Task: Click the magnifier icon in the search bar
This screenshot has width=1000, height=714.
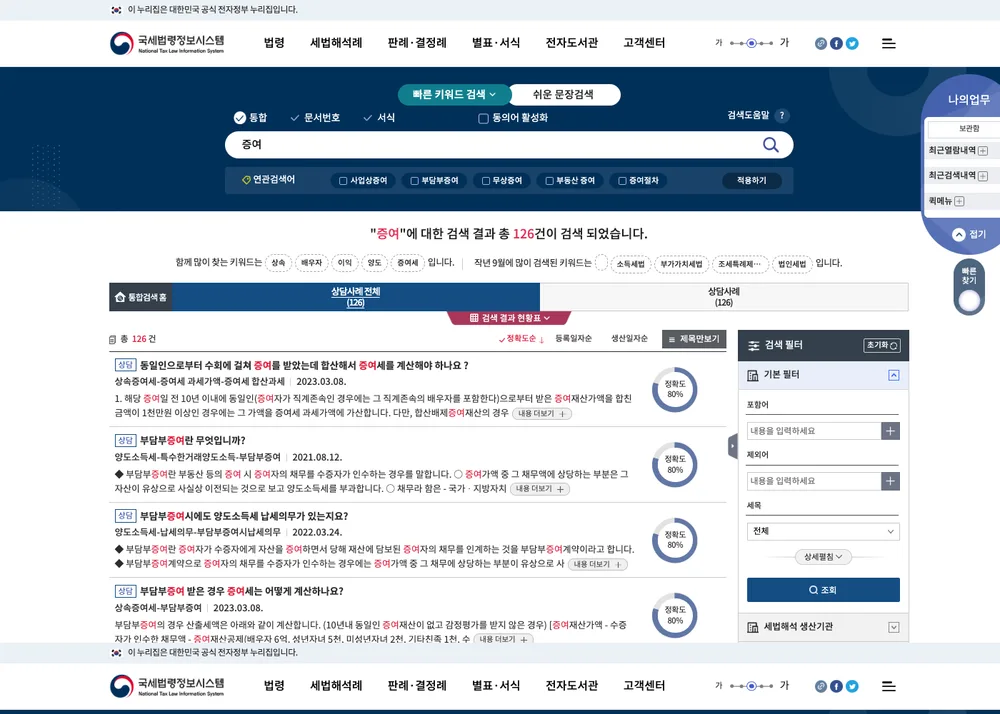Action: tap(770, 145)
